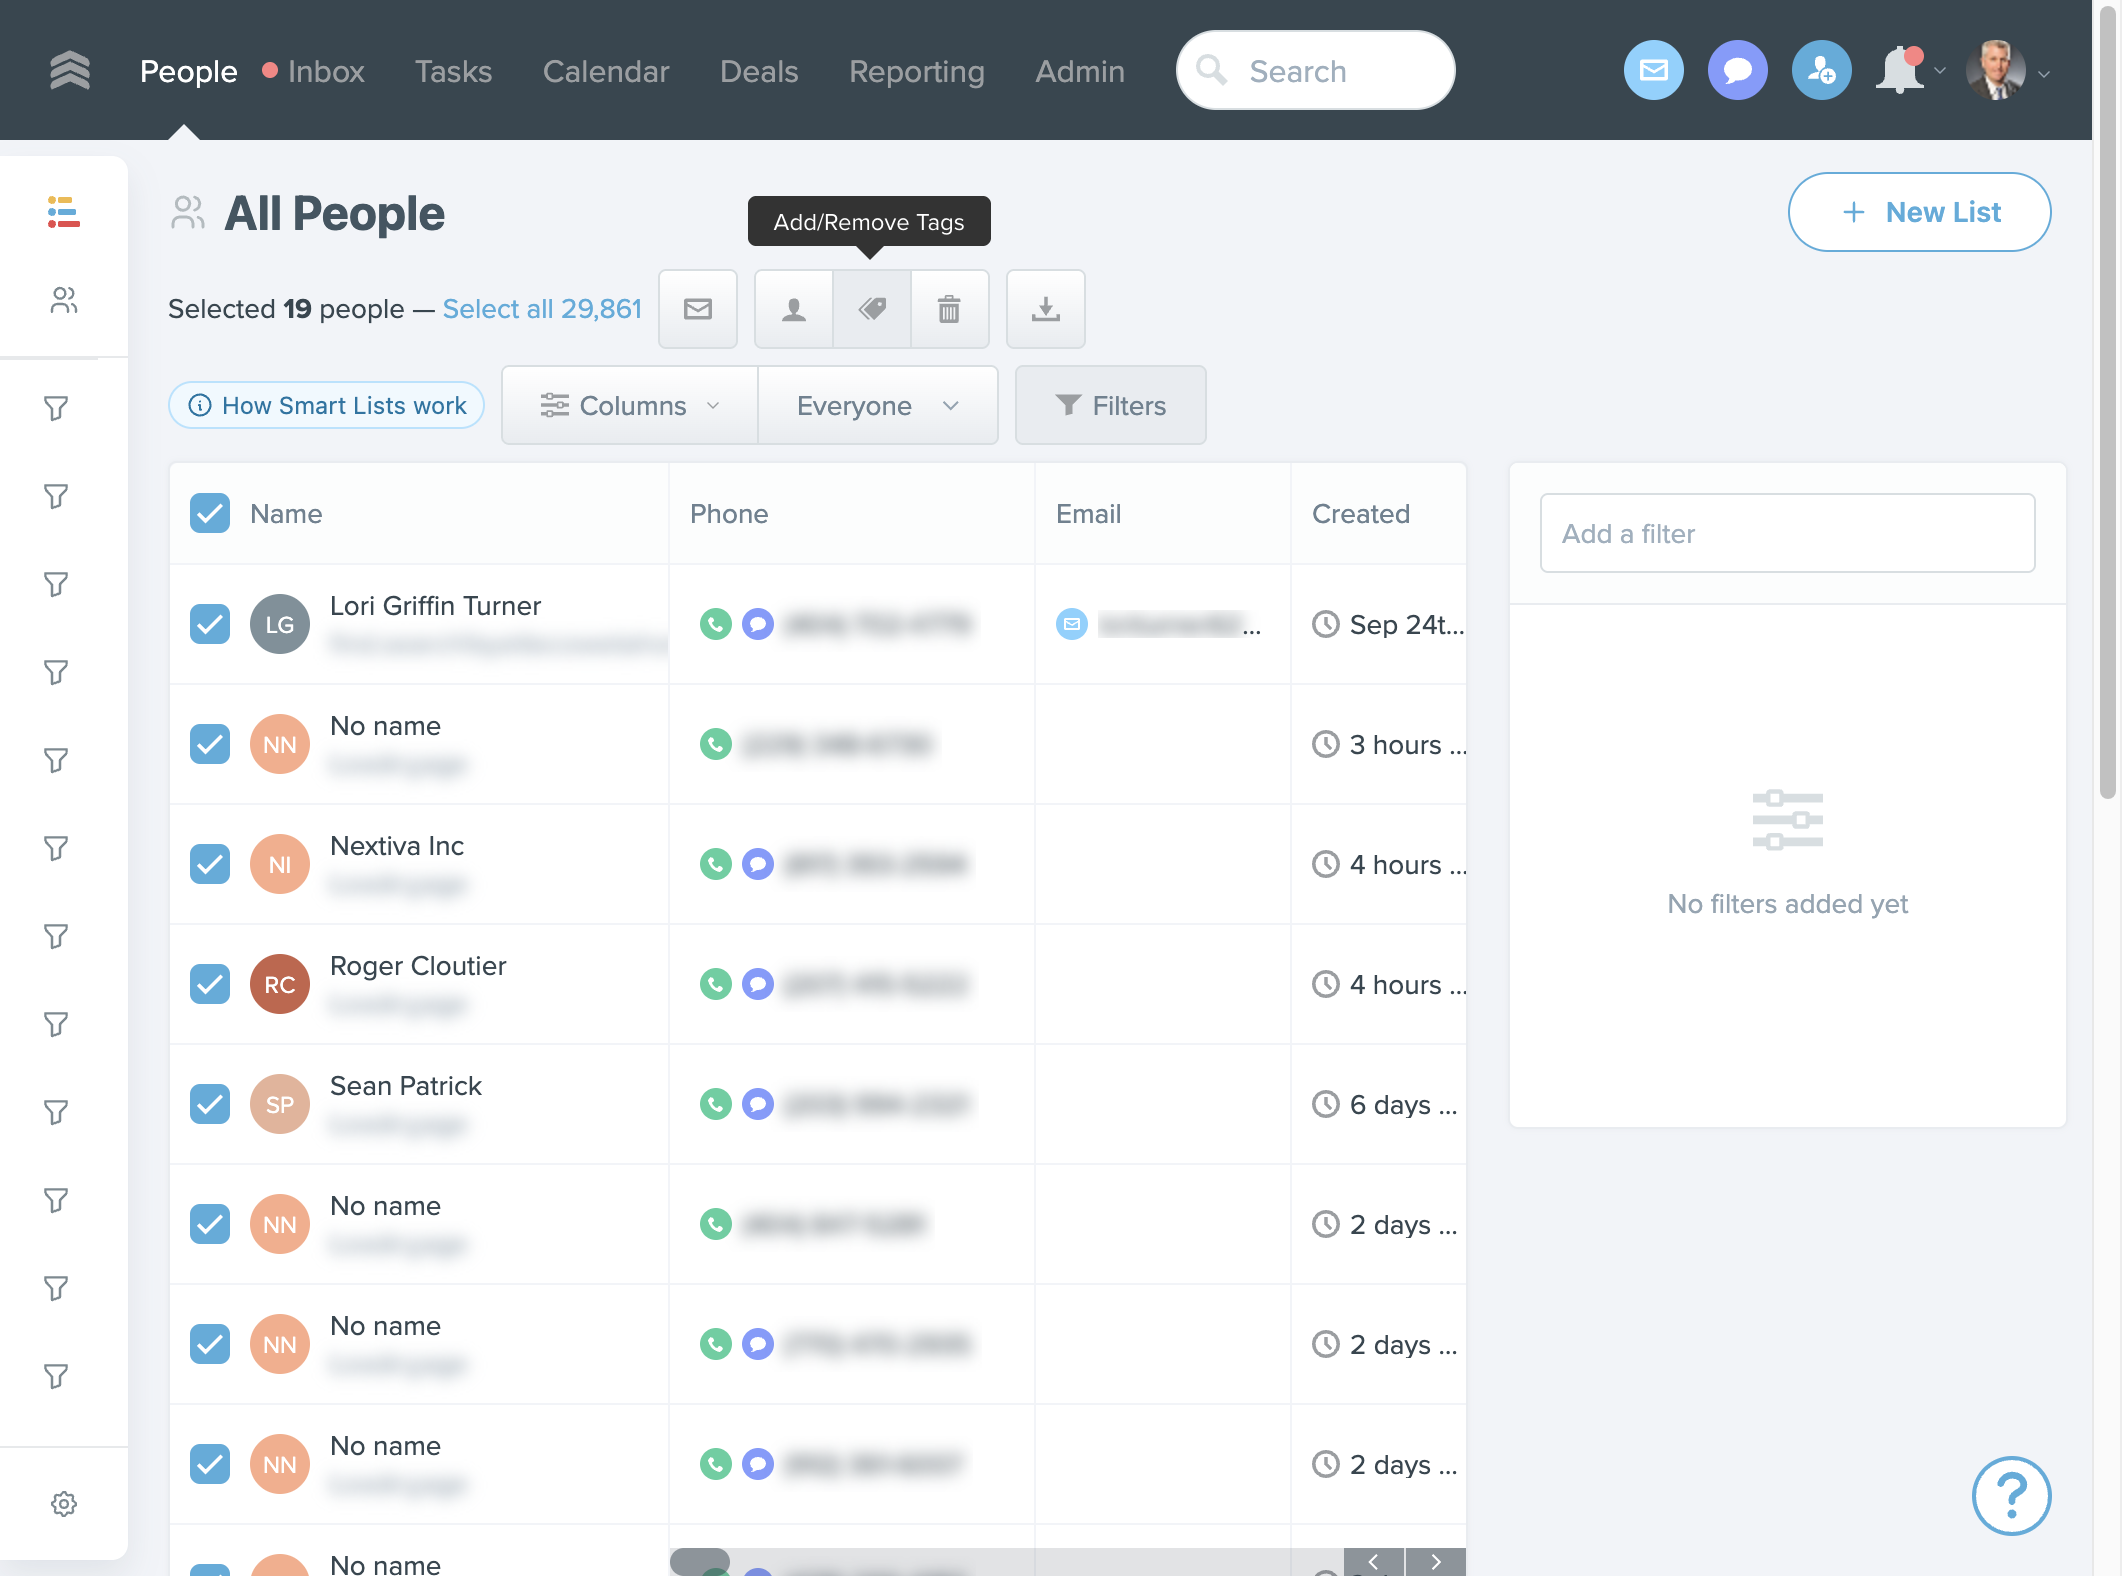Click the app logo in top left
The height and width of the screenshot is (1576, 2122).
pos(70,71)
